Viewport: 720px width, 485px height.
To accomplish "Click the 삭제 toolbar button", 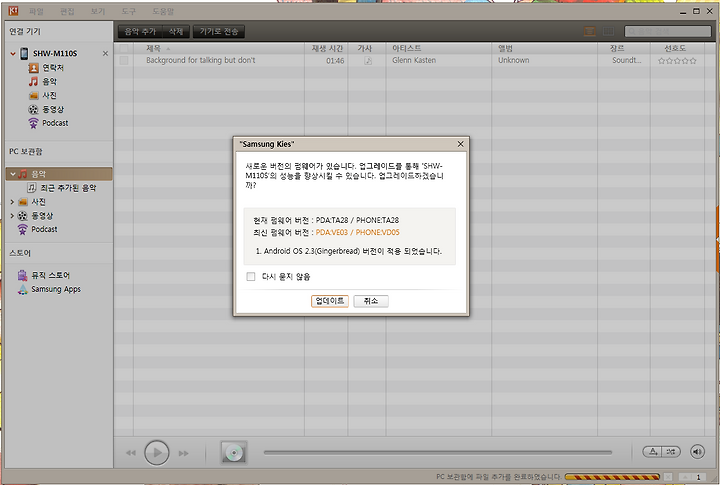I will [176, 31].
